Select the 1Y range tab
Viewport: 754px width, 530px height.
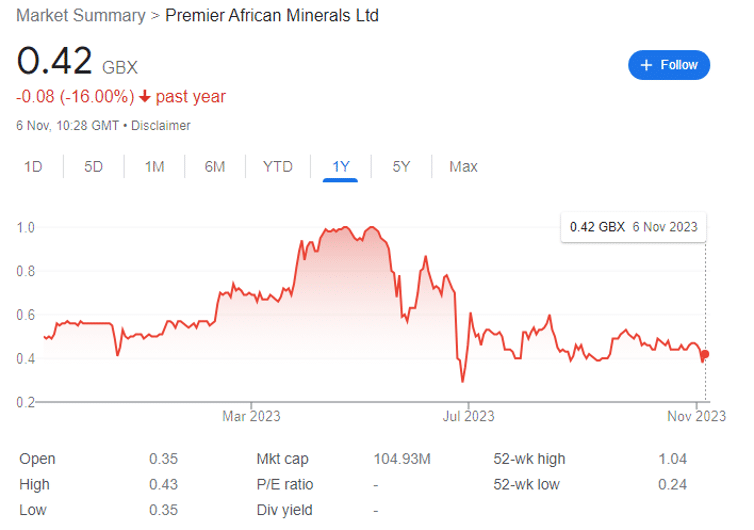coord(340,167)
